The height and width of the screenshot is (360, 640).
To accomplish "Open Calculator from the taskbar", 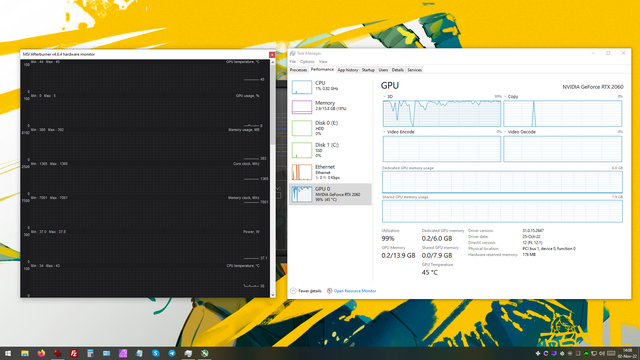I will 90,353.
